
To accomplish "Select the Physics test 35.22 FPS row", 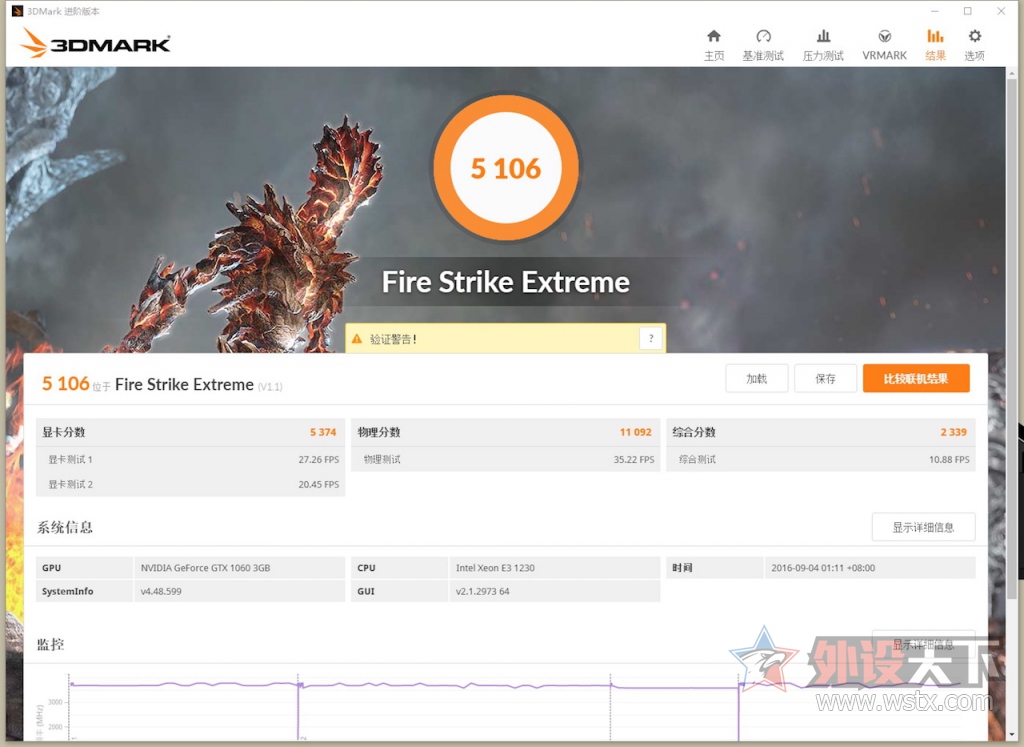I will [505, 460].
